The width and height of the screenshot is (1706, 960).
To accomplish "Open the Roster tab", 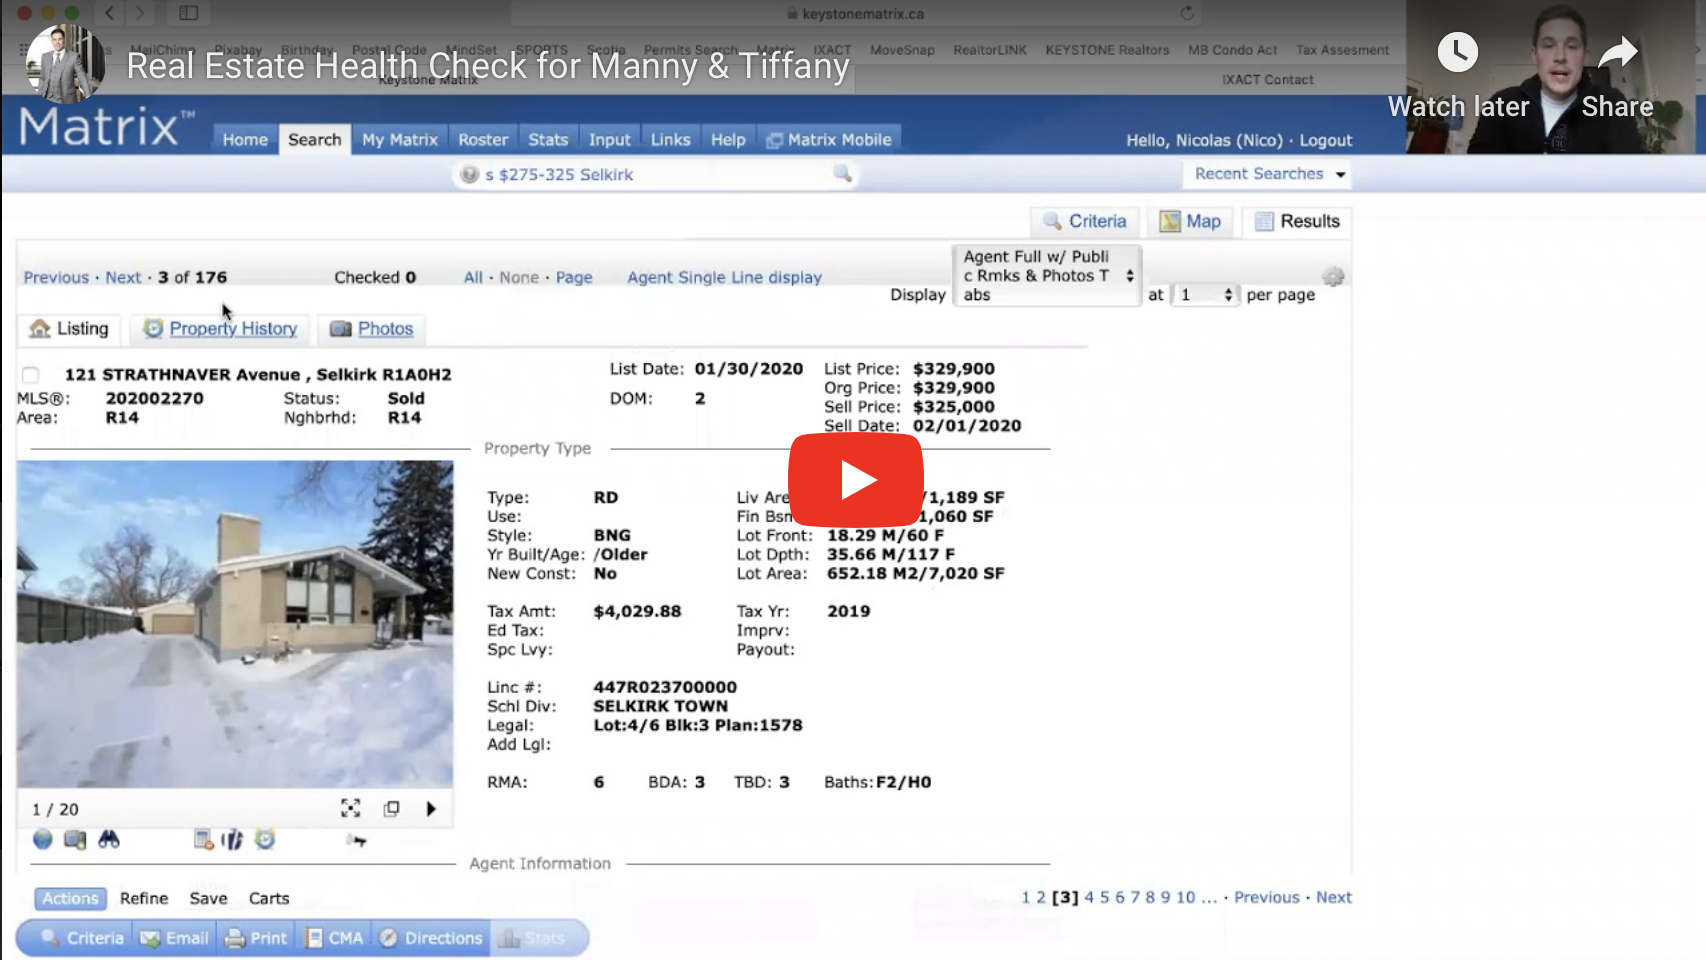I will click(x=483, y=139).
